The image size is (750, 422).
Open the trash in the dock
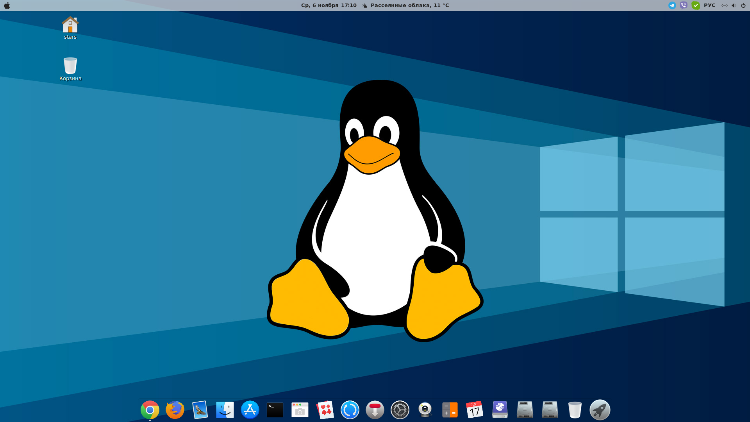(x=575, y=409)
